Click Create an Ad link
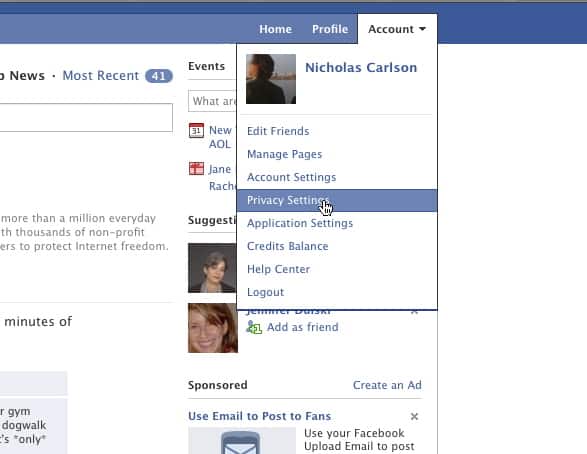 click(387, 385)
